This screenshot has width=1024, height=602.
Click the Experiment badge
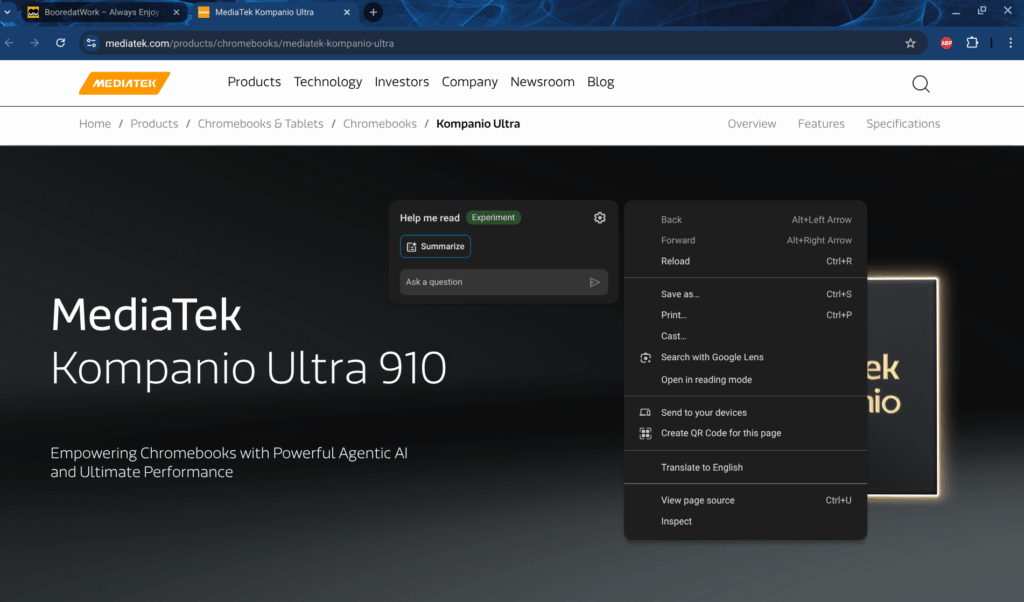(x=493, y=217)
